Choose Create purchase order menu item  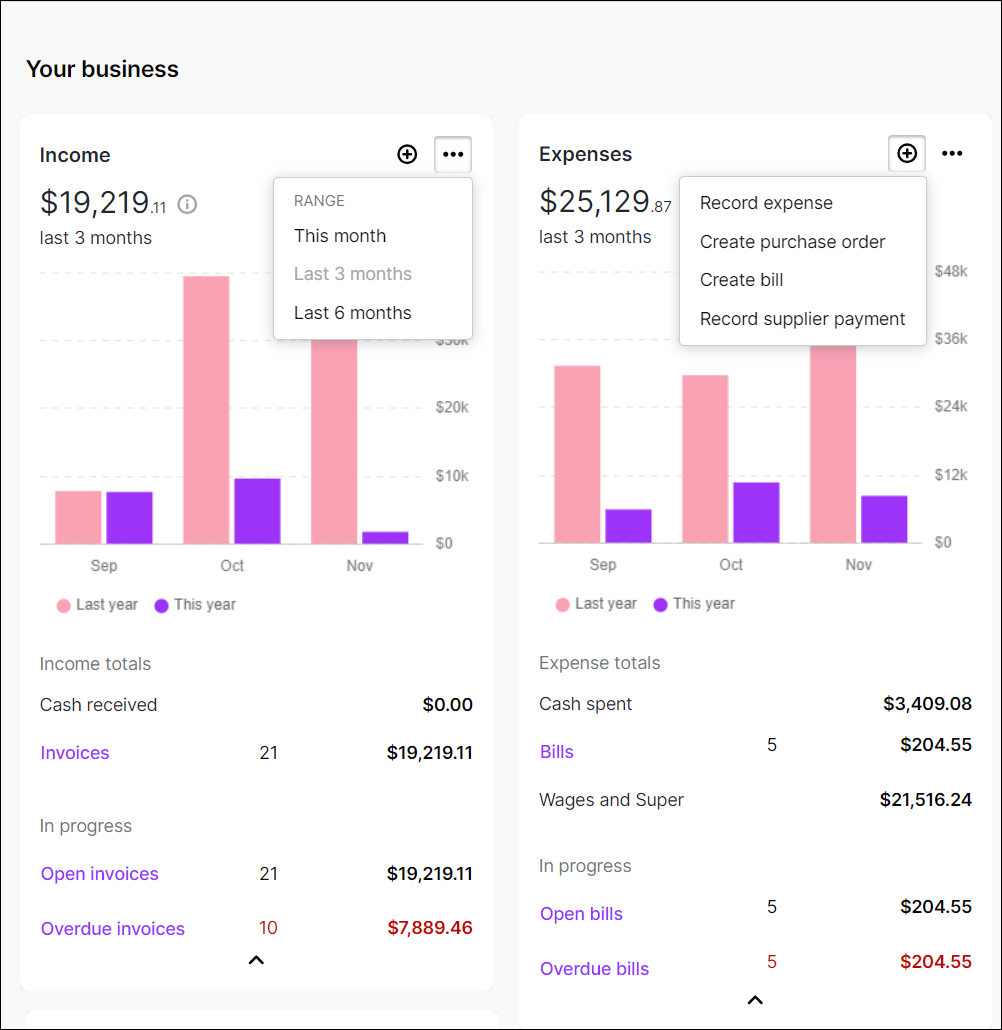(792, 242)
